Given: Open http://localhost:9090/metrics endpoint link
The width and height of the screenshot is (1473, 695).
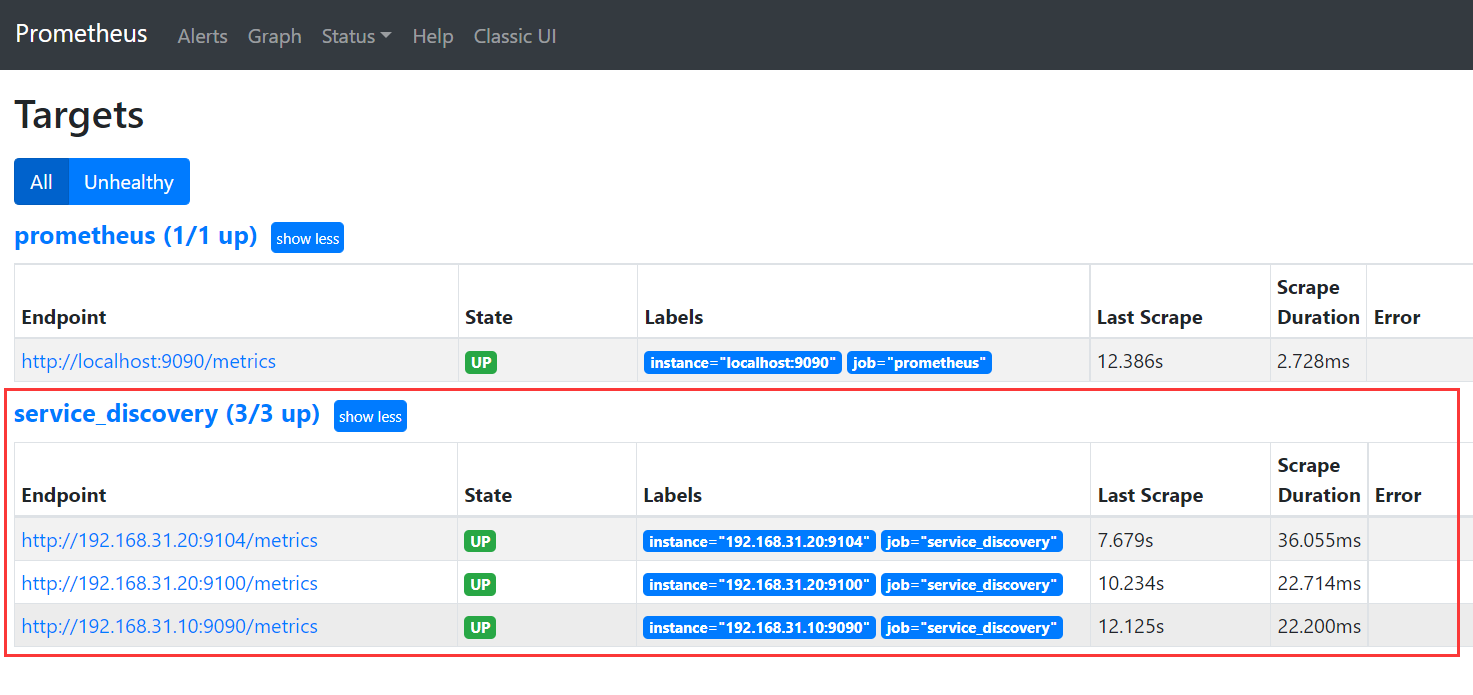Looking at the screenshot, I should pyautogui.click(x=149, y=361).
